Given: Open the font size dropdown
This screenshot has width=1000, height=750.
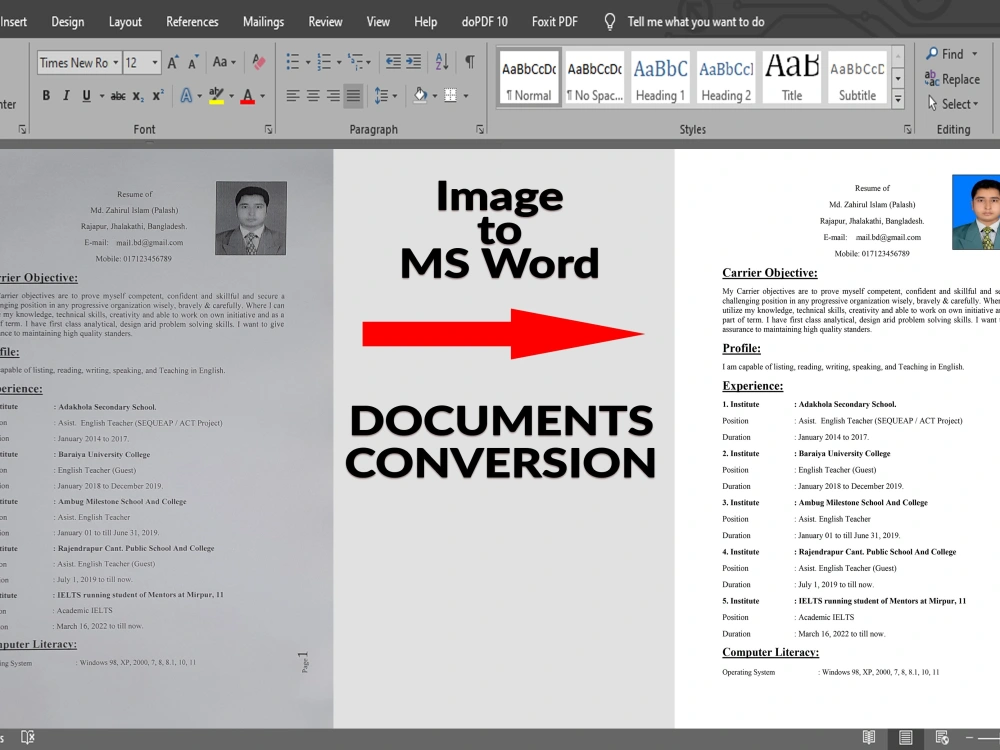Looking at the screenshot, I should pos(154,63).
